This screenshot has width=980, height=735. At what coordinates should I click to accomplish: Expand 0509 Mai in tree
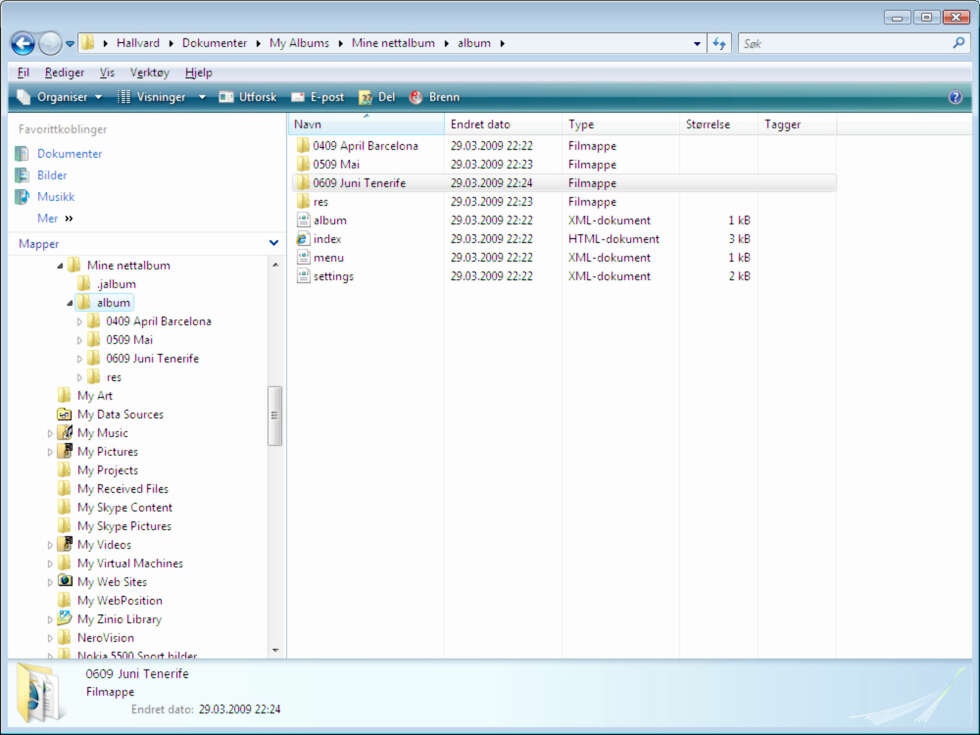pyautogui.click(x=79, y=341)
